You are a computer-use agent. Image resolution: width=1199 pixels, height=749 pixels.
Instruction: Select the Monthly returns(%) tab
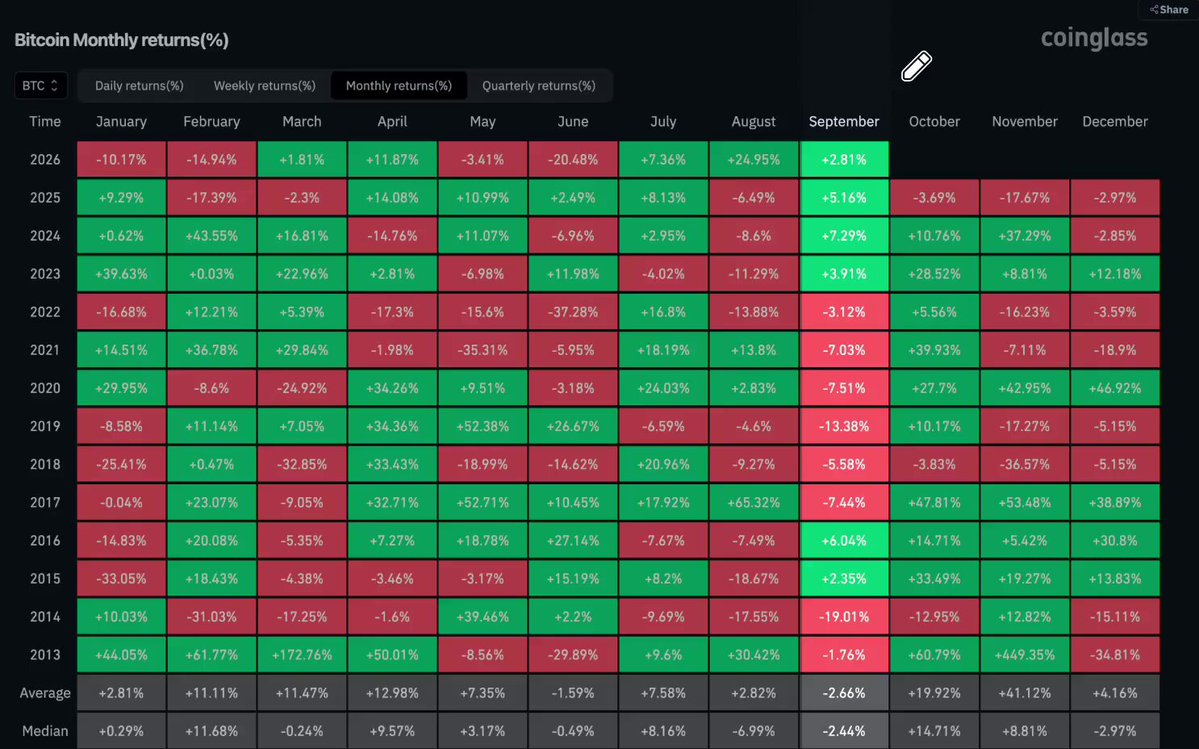[x=399, y=86]
